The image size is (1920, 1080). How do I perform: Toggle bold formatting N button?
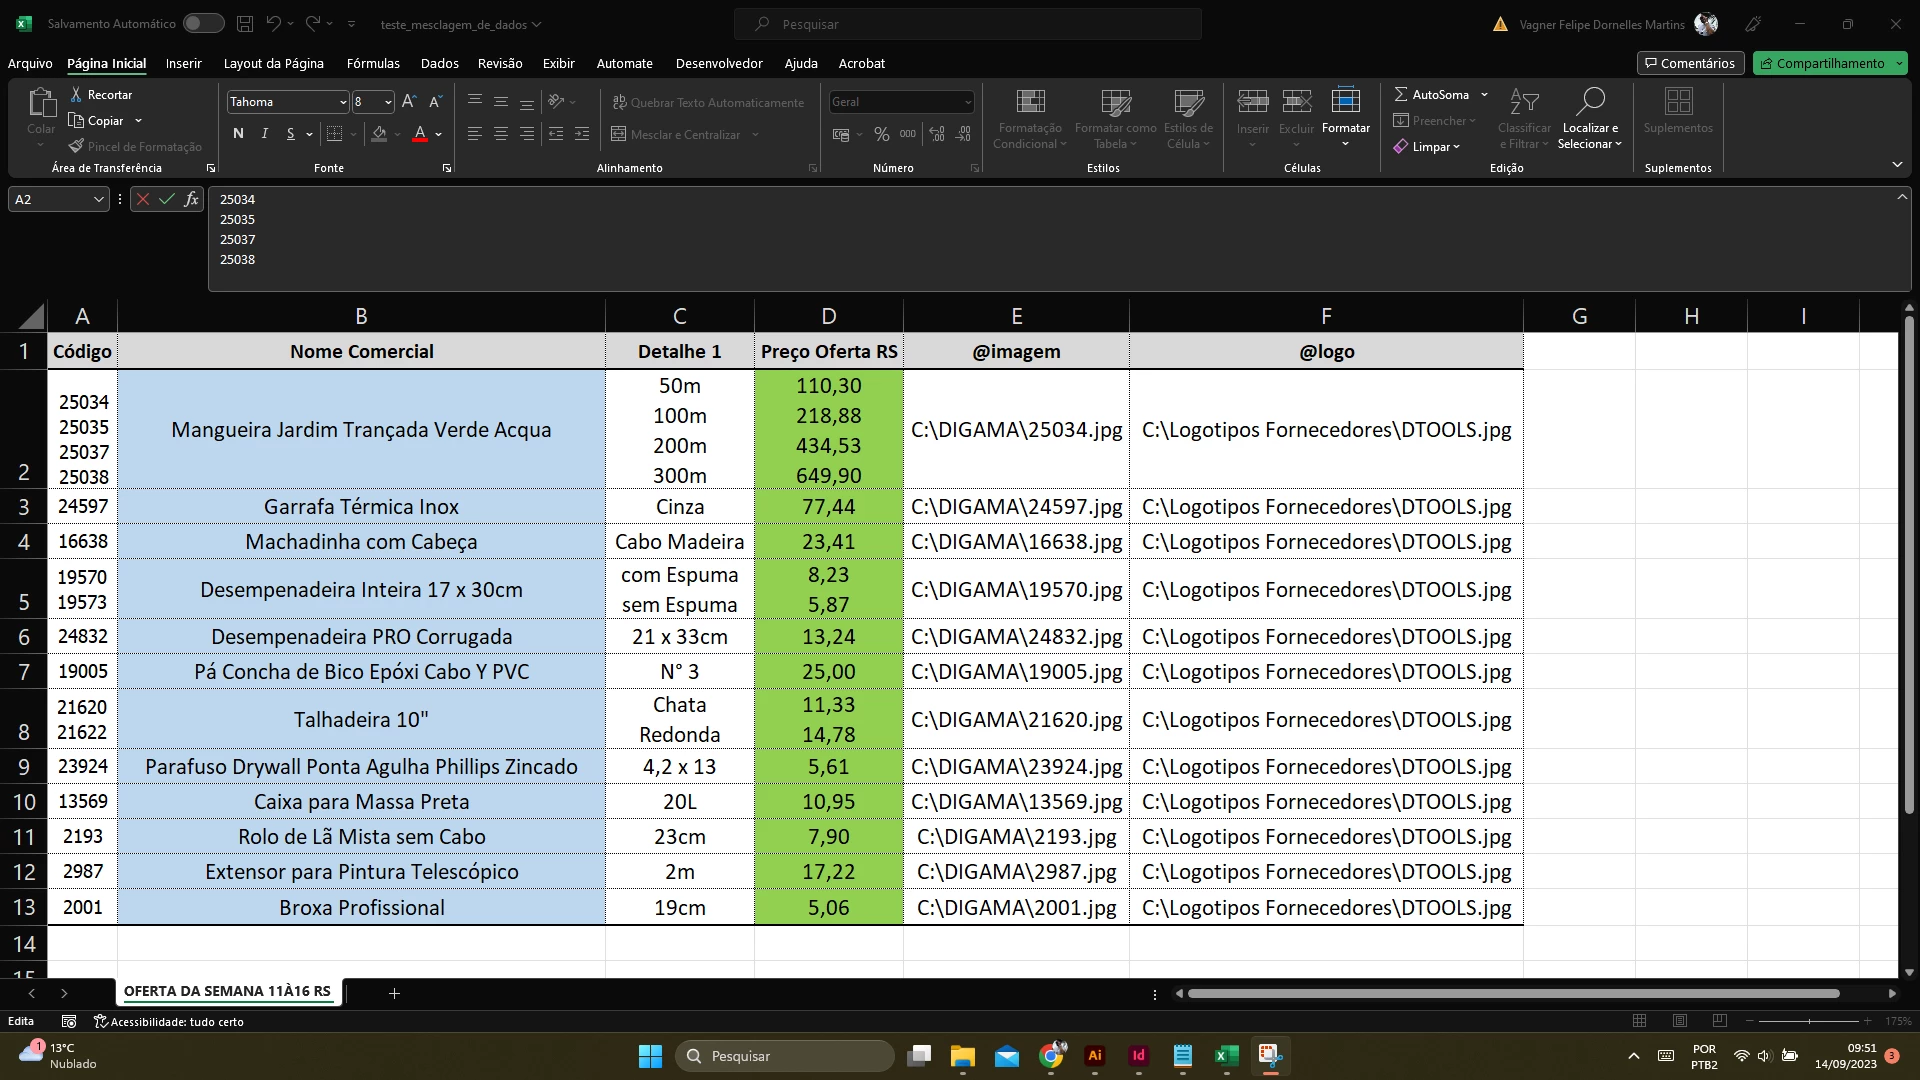238,134
